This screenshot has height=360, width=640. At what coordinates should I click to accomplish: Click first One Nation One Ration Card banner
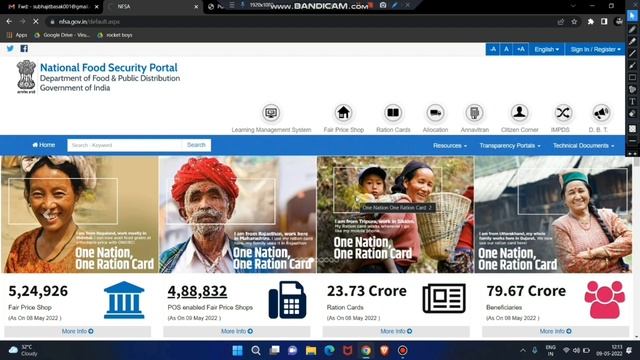point(80,215)
